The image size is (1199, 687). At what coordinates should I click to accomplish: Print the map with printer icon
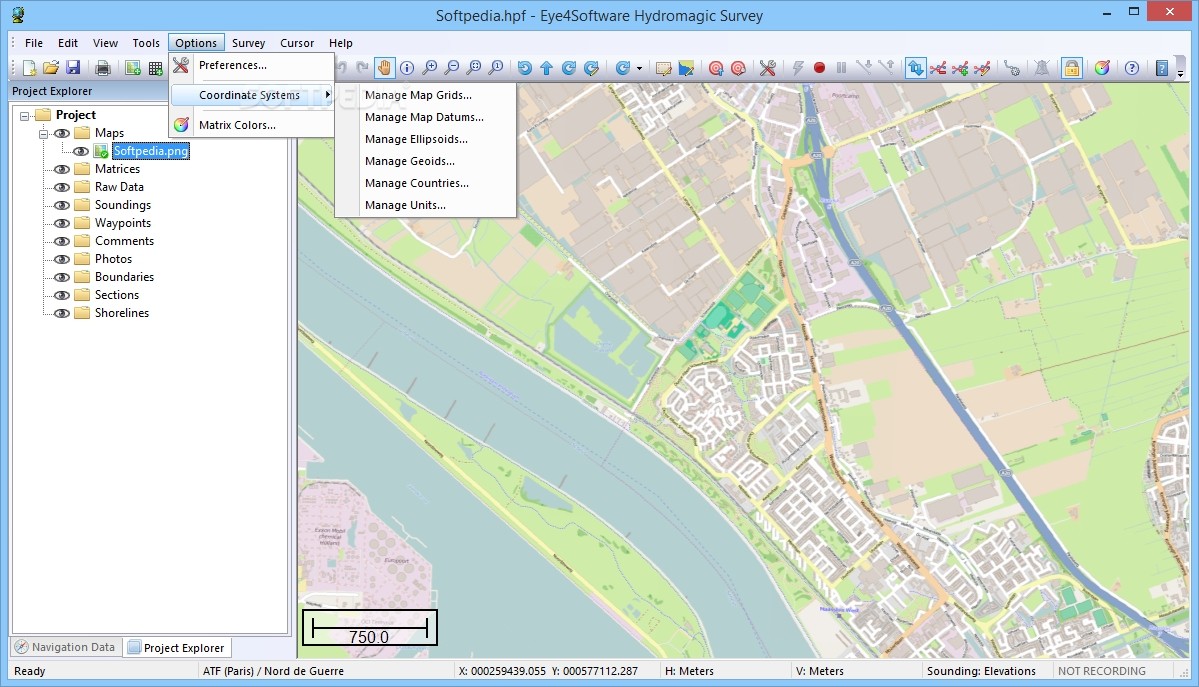[x=102, y=68]
